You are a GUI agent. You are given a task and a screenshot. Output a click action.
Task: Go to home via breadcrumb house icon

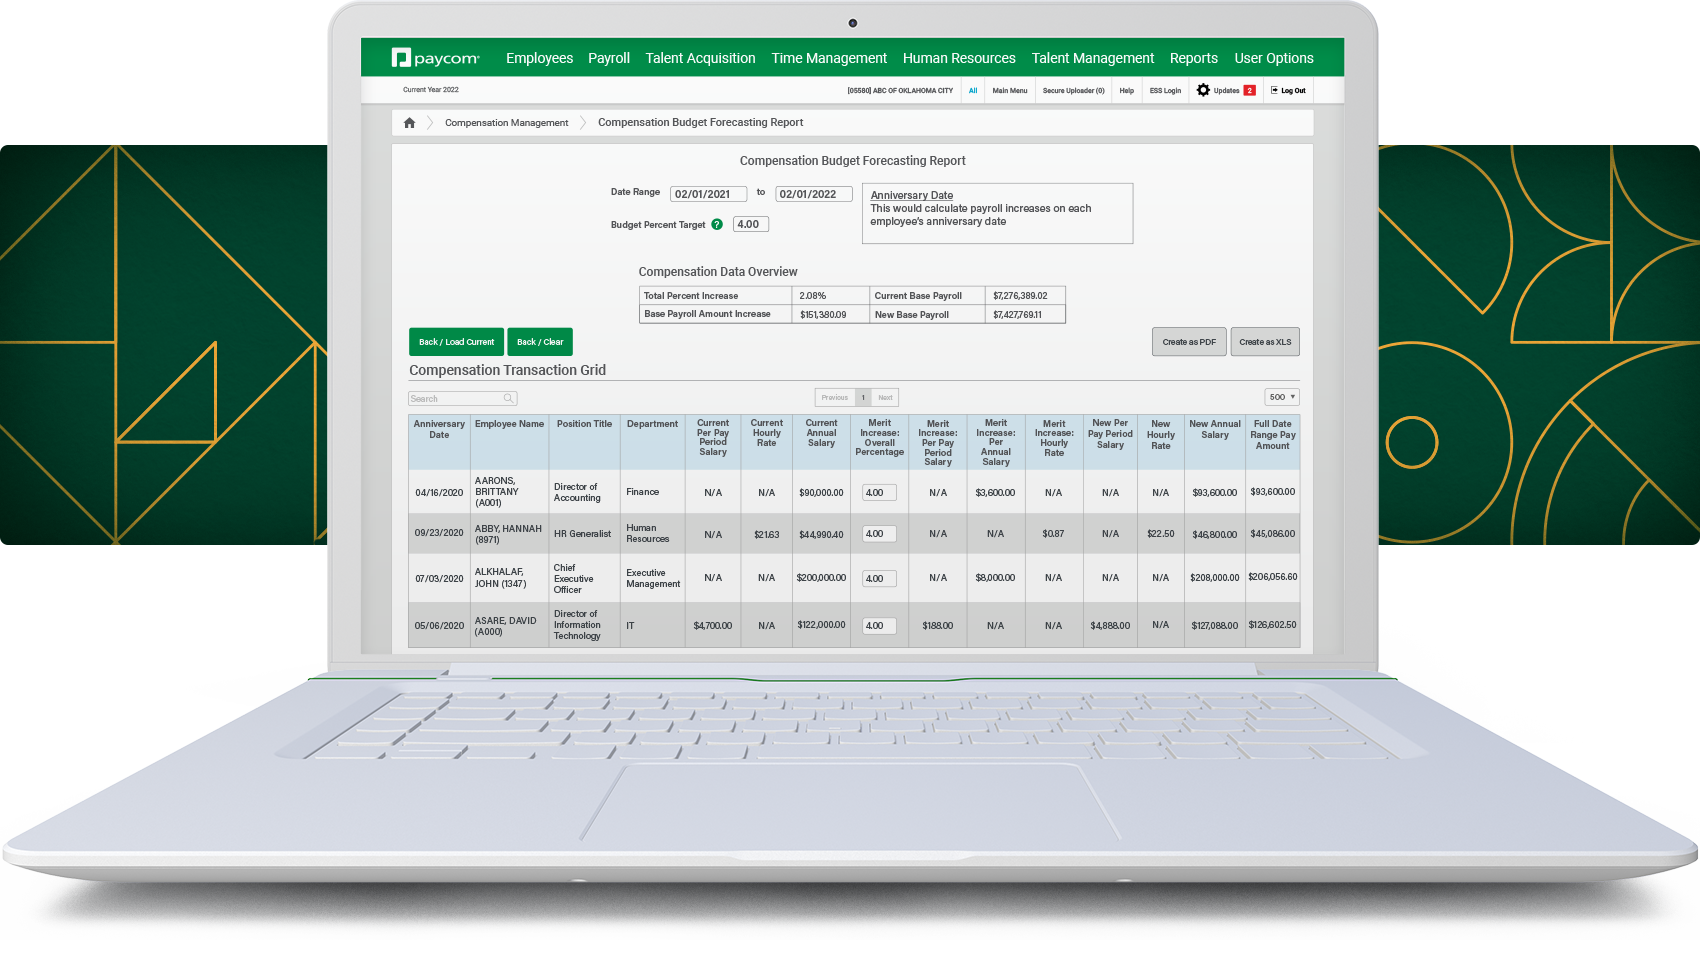point(409,123)
